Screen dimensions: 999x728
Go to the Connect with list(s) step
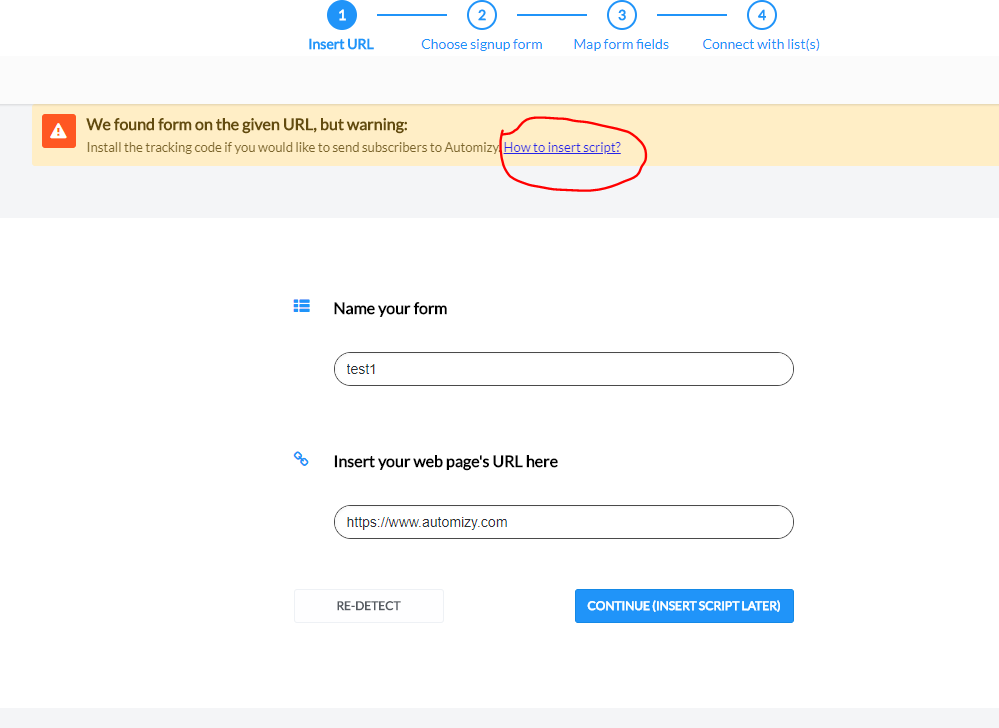[761, 44]
